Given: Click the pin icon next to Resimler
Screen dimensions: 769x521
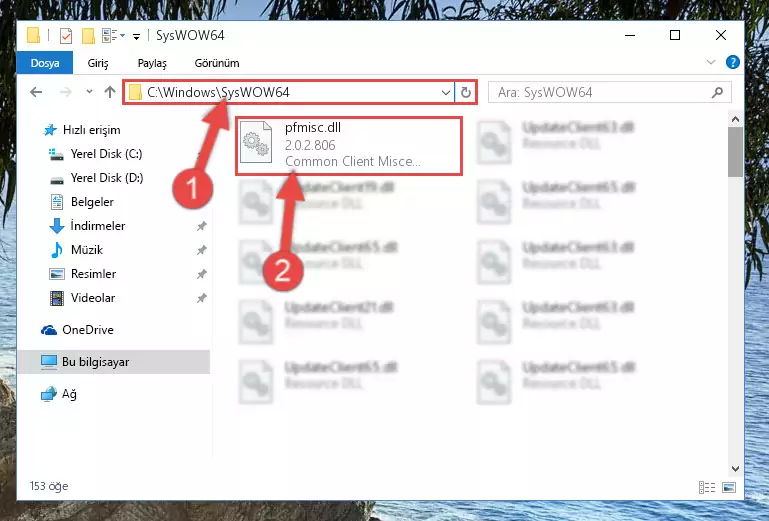Looking at the screenshot, I should pyautogui.click(x=202, y=274).
